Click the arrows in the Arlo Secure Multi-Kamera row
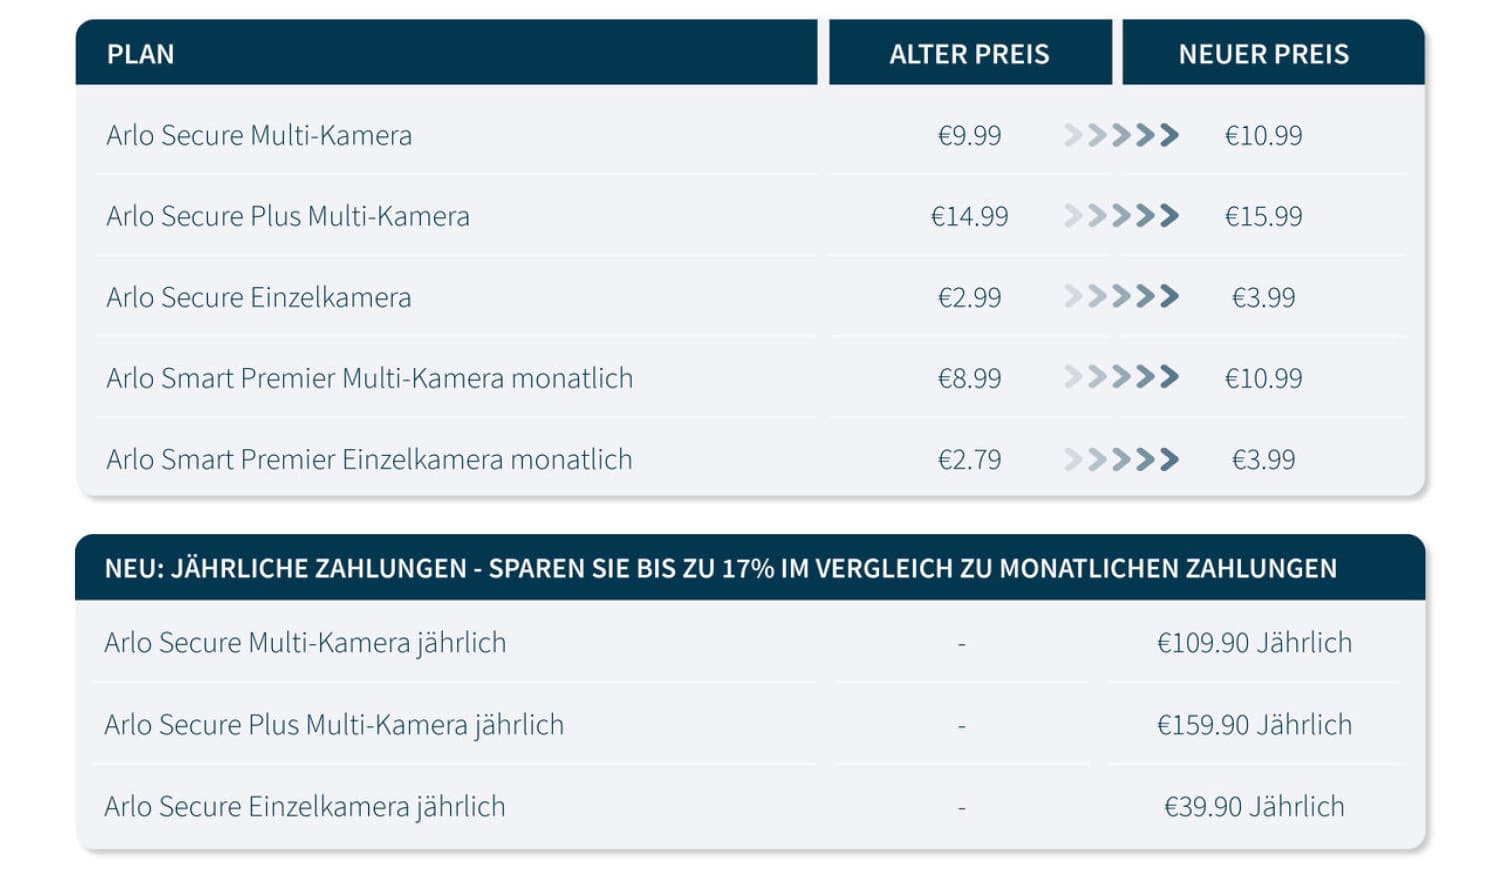This screenshot has height=879, width=1500. [1121, 135]
